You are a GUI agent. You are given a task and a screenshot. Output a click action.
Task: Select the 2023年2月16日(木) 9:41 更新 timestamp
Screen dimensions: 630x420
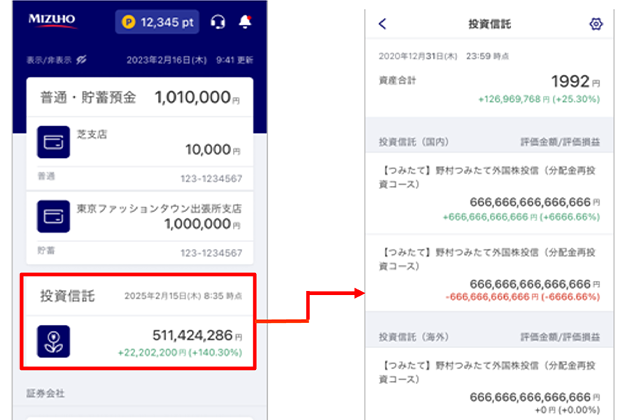point(190,60)
